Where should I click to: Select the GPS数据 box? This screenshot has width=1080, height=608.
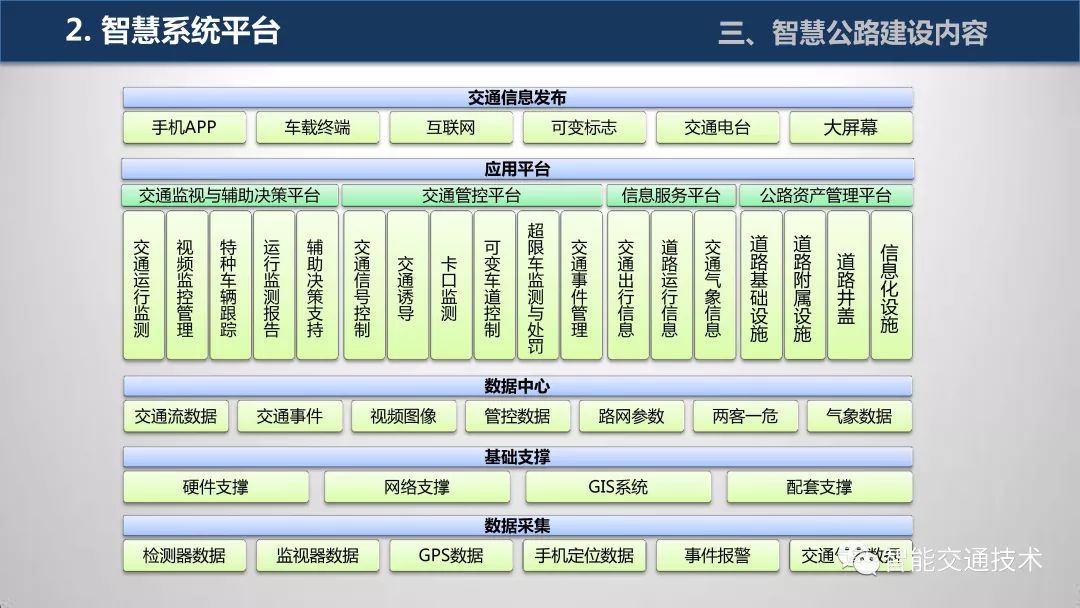point(451,556)
